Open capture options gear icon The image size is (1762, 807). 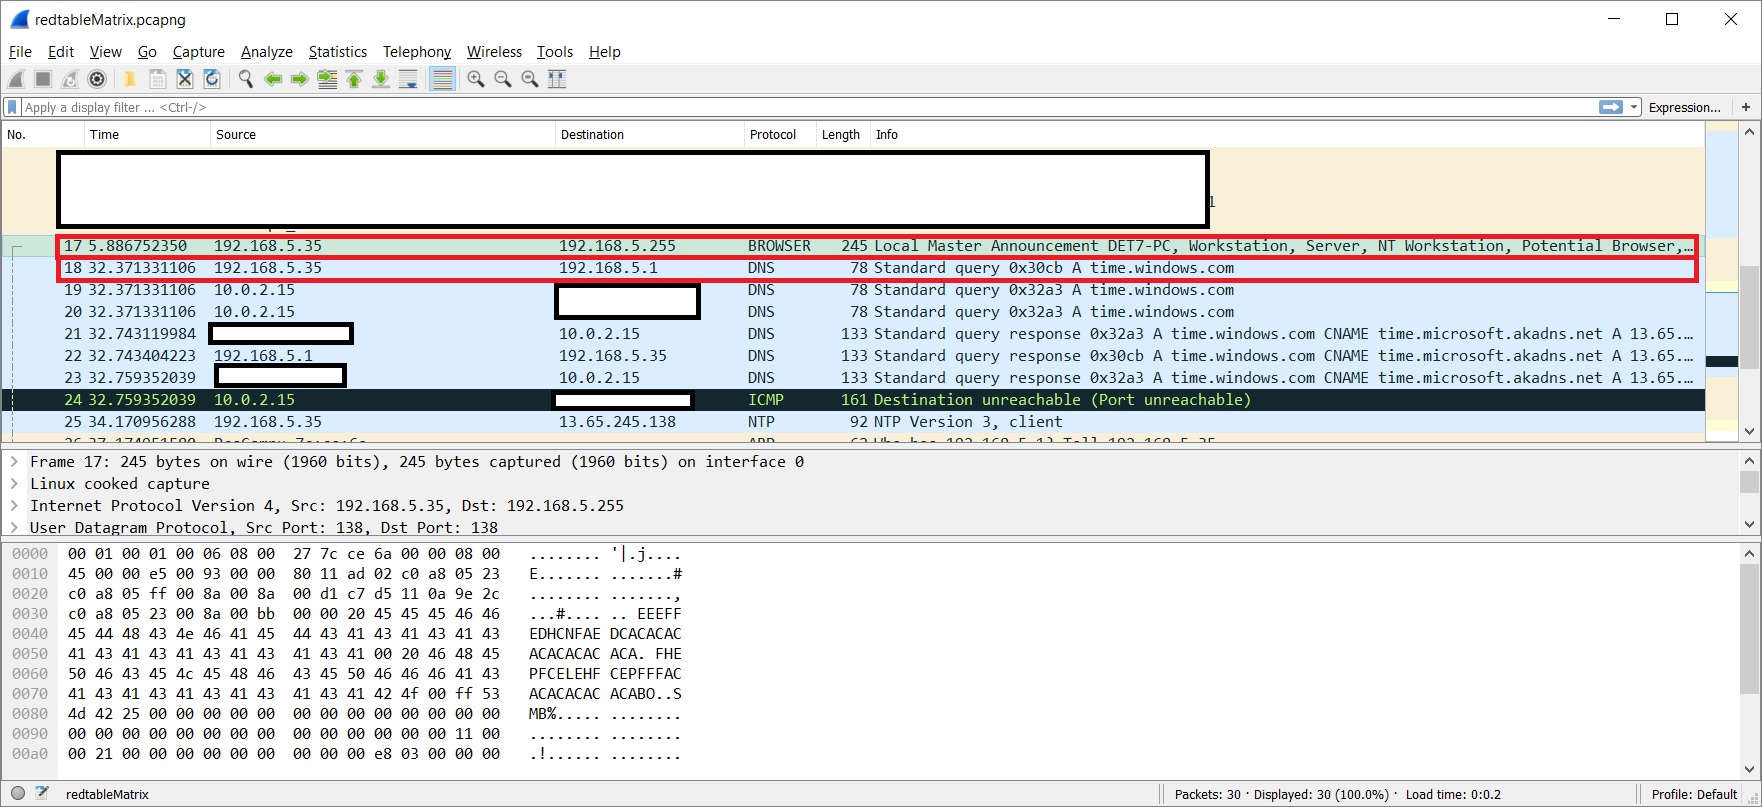click(97, 79)
